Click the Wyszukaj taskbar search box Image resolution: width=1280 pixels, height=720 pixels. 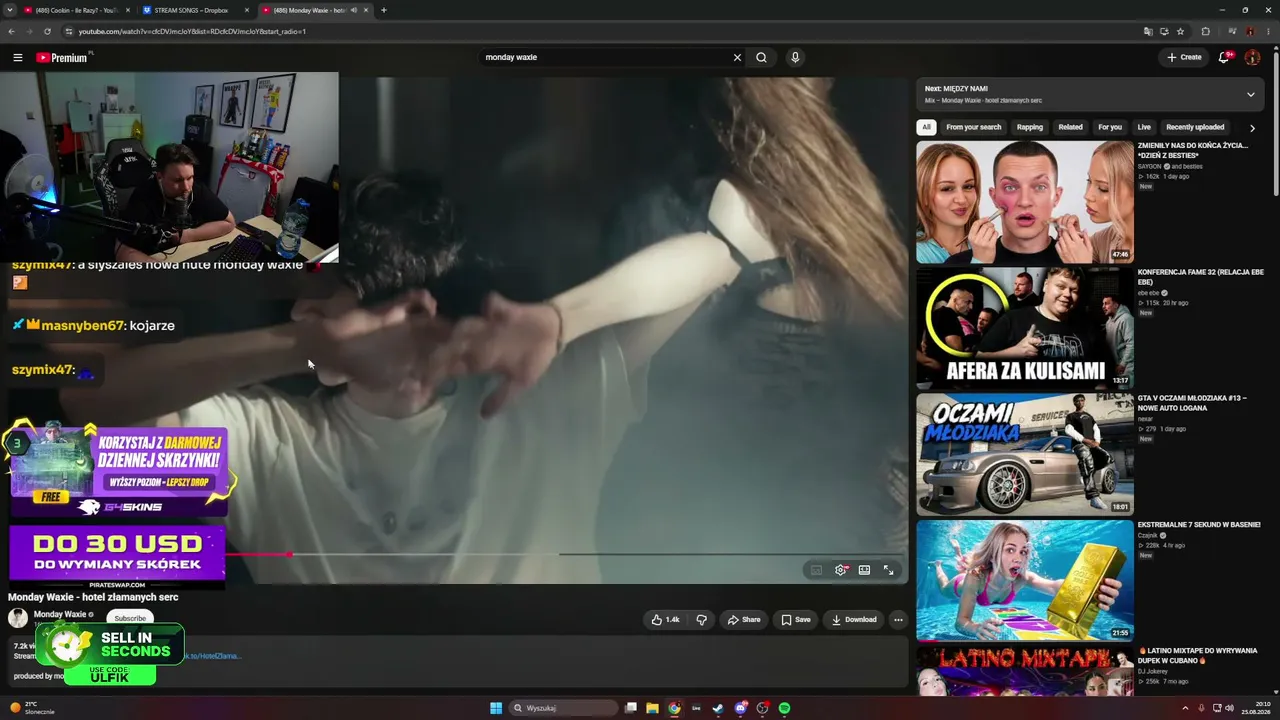pos(563,708)
